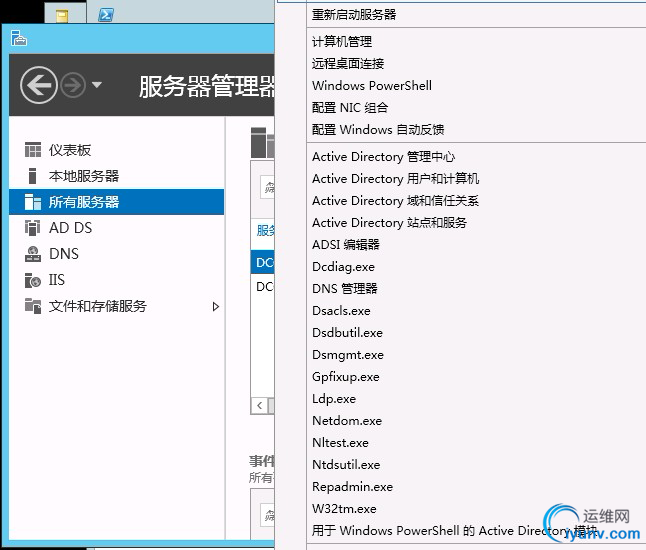Click the 文件和存储服务 icon

[x=33, y=306]
